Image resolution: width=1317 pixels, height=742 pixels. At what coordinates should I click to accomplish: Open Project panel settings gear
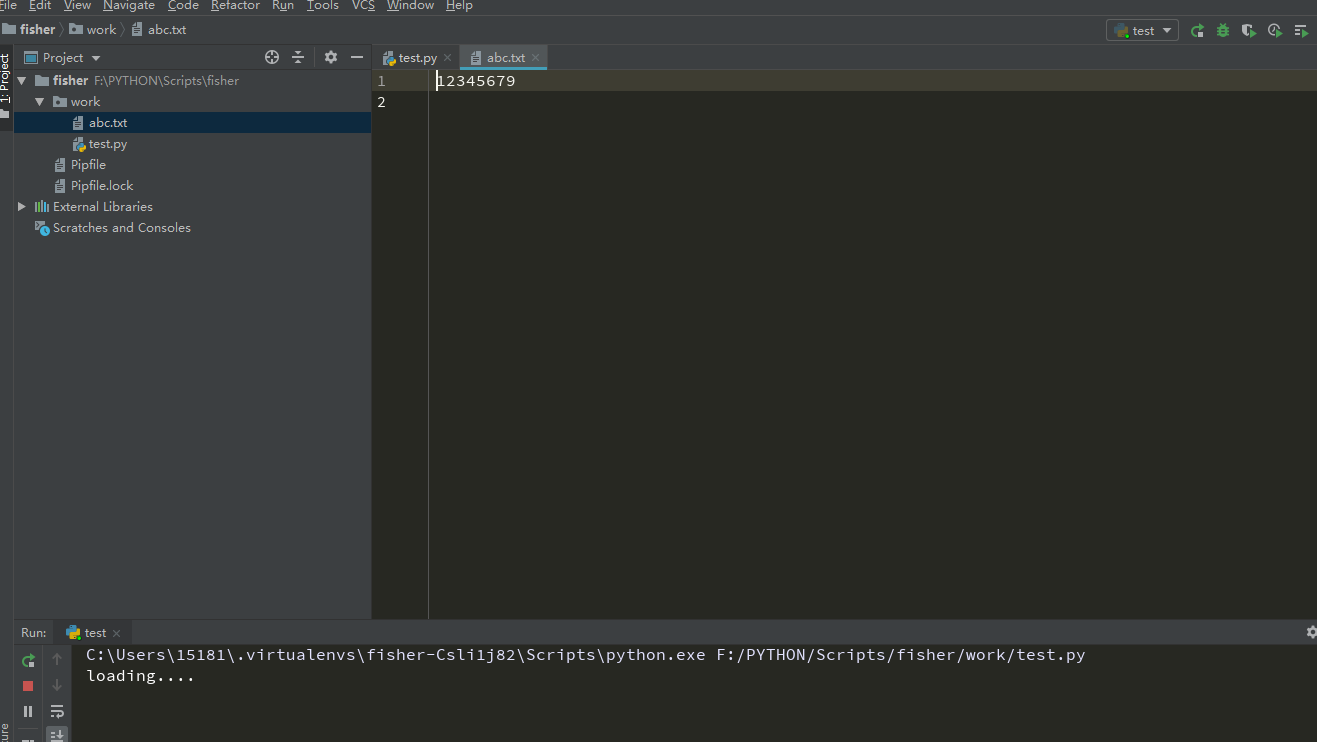[330, 57]
